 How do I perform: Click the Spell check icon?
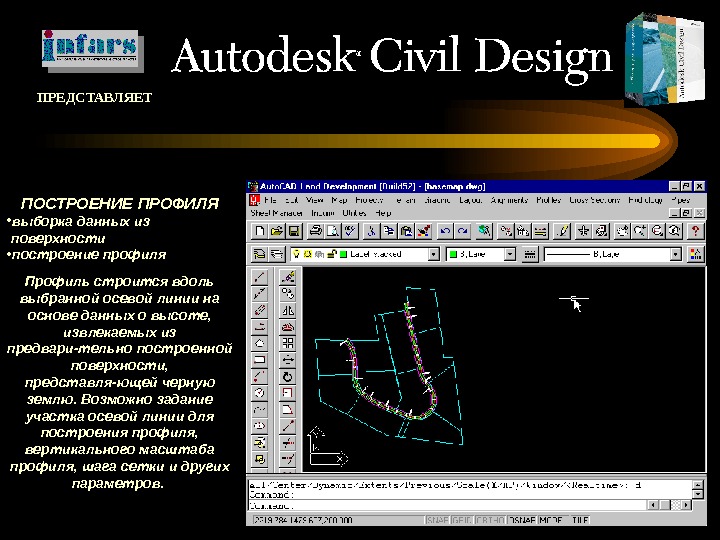[350, 231]
